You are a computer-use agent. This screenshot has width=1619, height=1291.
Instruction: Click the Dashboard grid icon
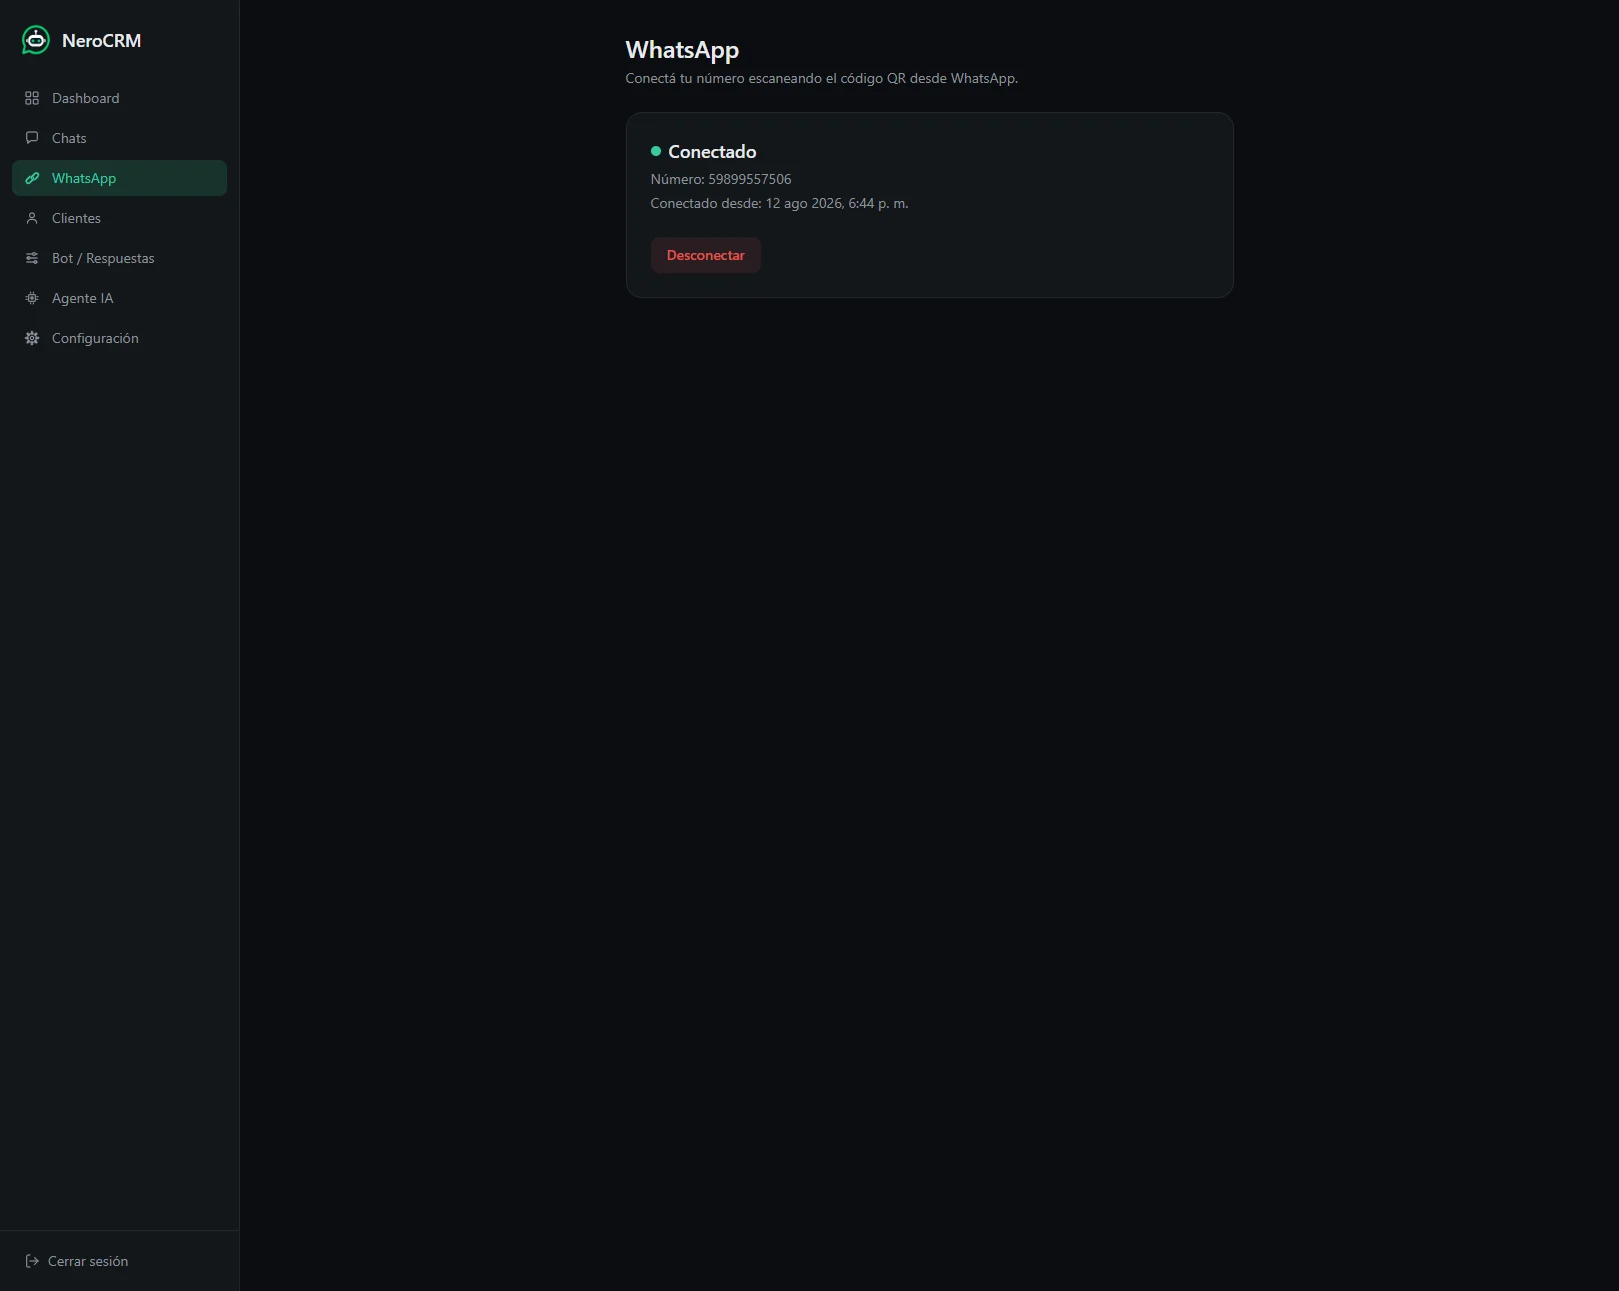32,98
